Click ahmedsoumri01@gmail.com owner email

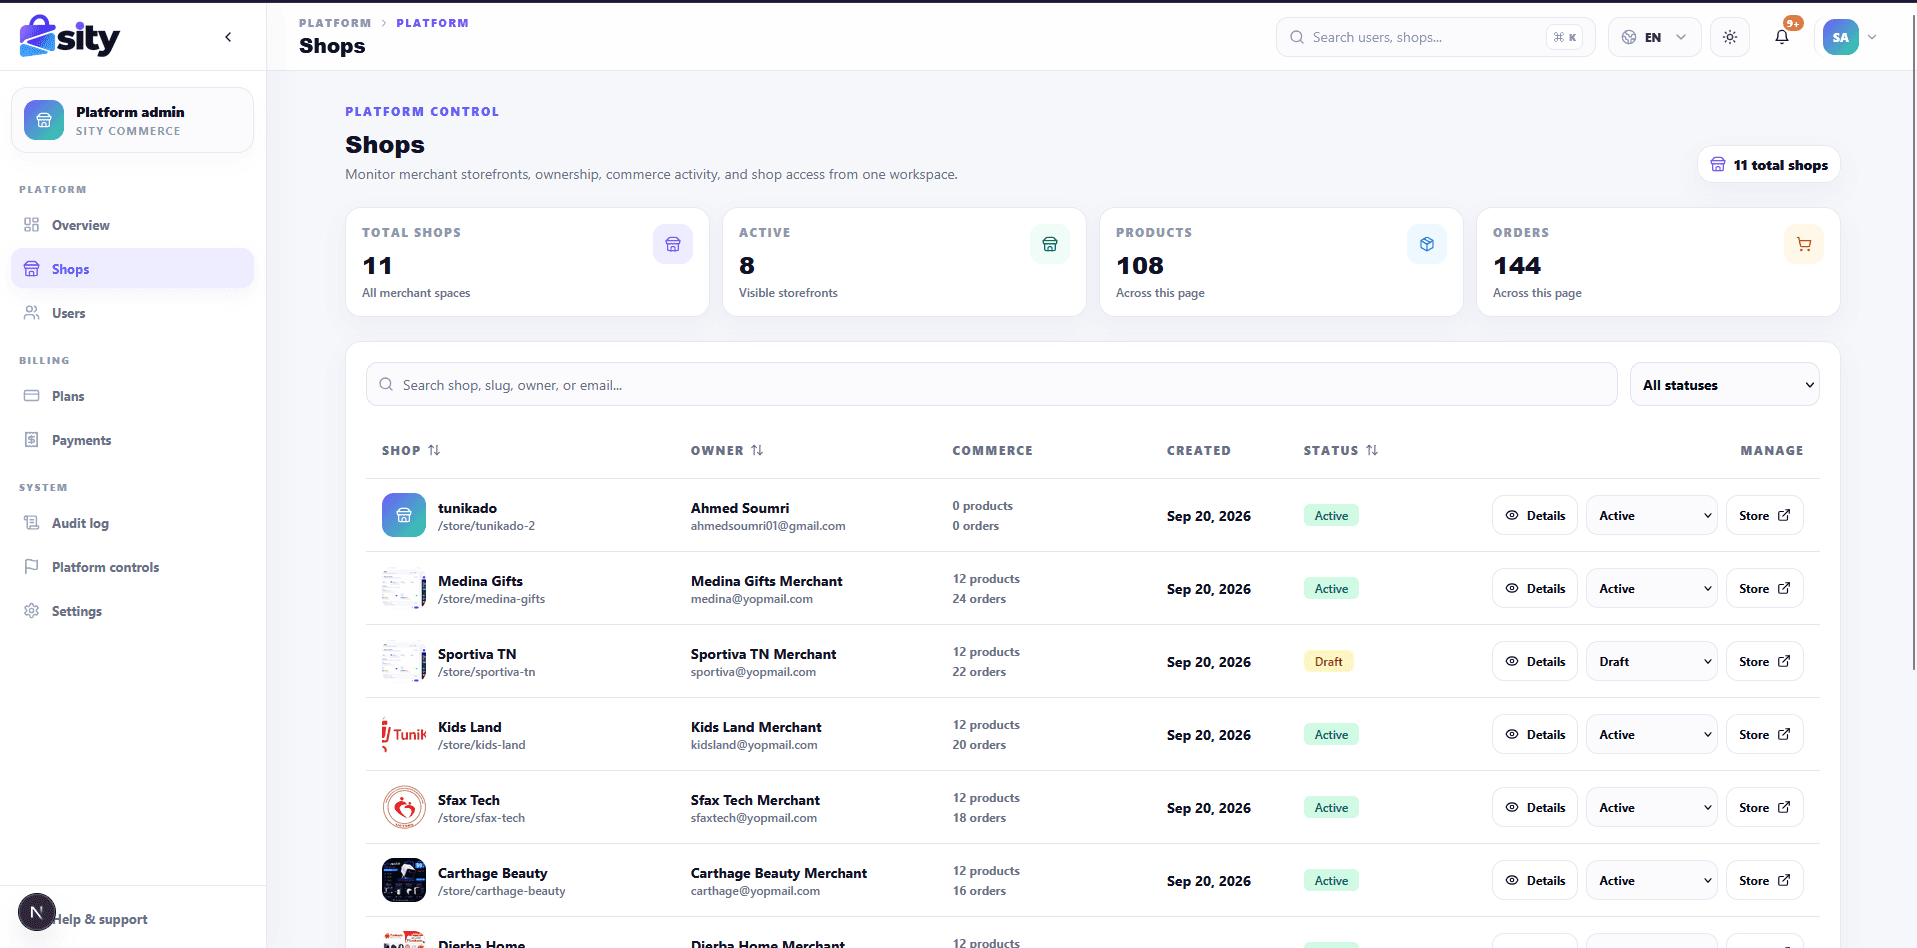click(768, 526)
